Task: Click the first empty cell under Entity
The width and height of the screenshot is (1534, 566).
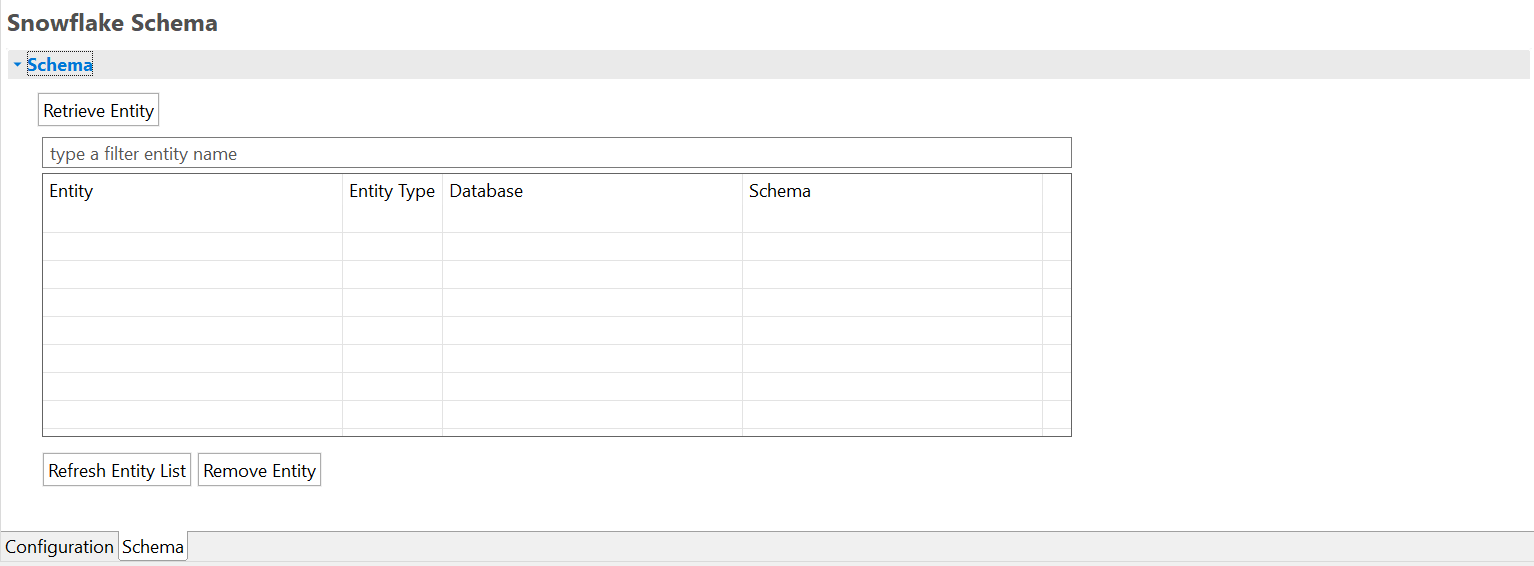Action: [192, 246]
